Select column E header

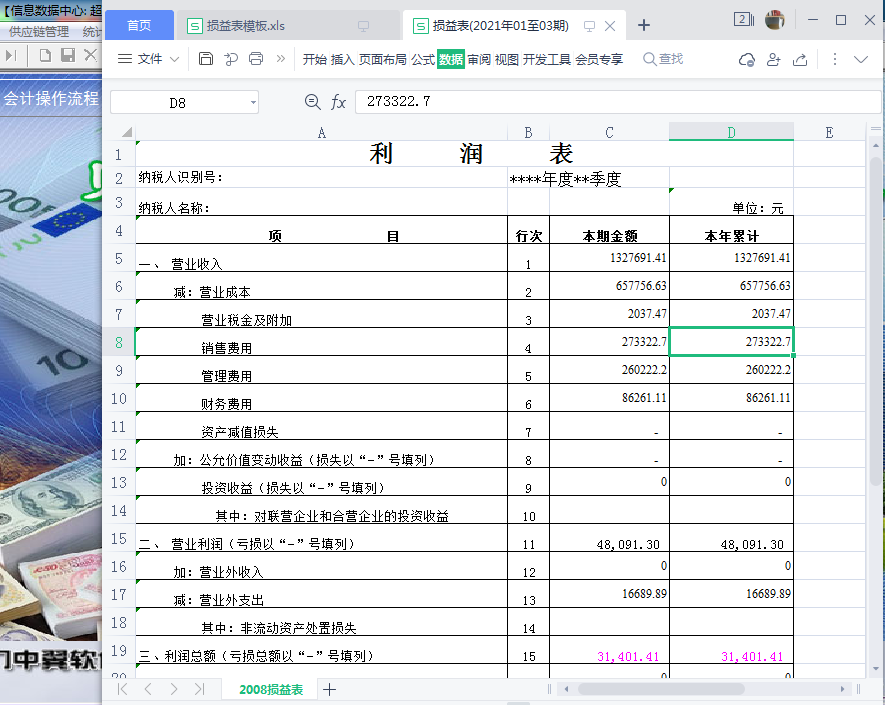829,132
